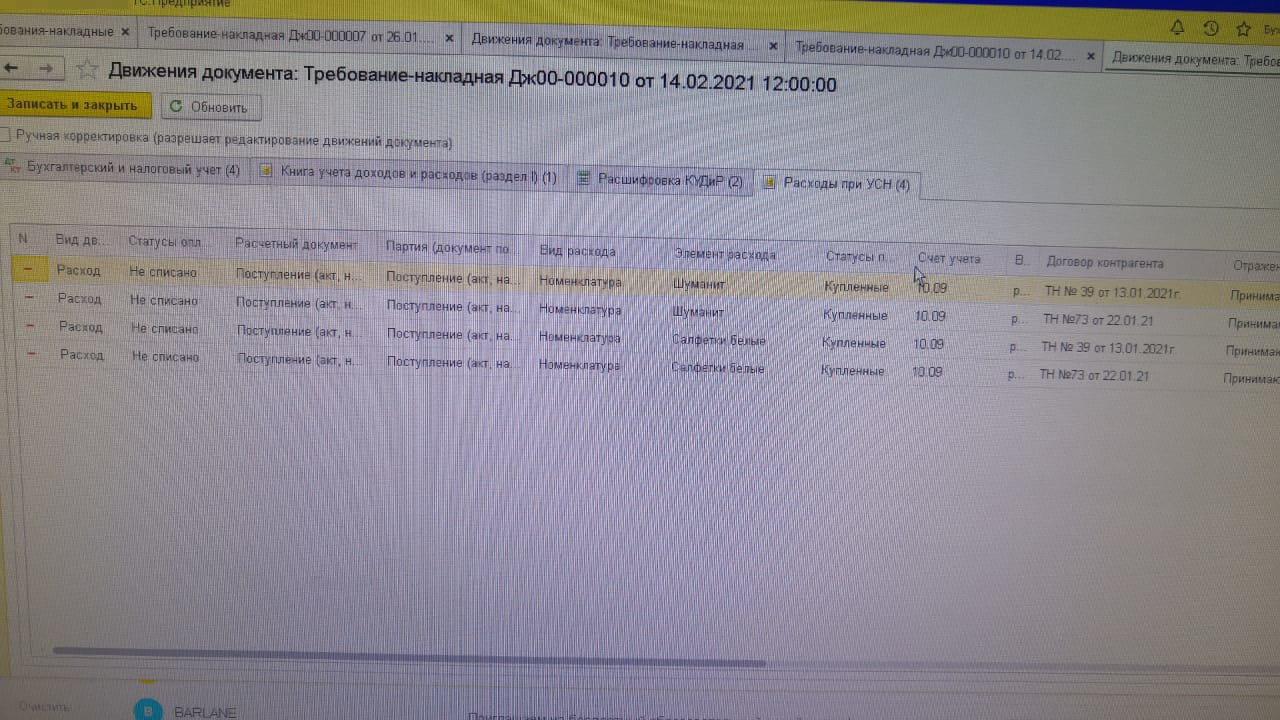Enable the Ручная корректировка checkbox

(6, 134)
